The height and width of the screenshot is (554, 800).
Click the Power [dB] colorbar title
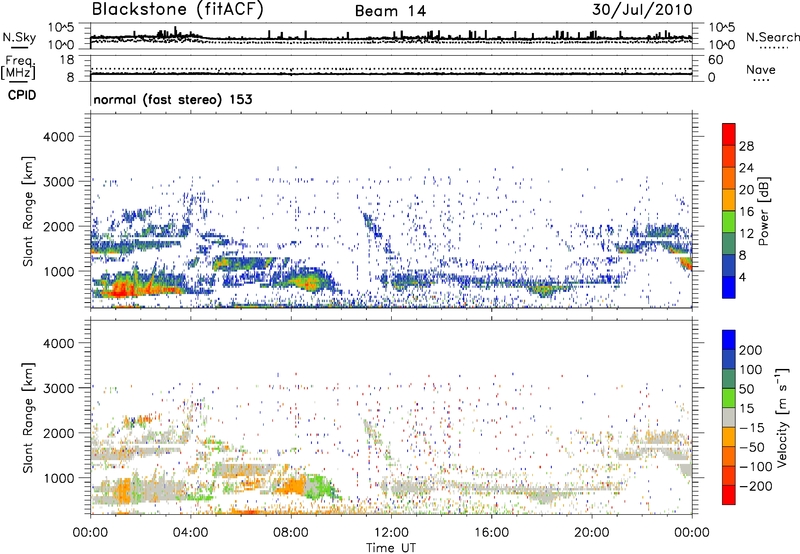pyautogui.click(x=764, y=211)
